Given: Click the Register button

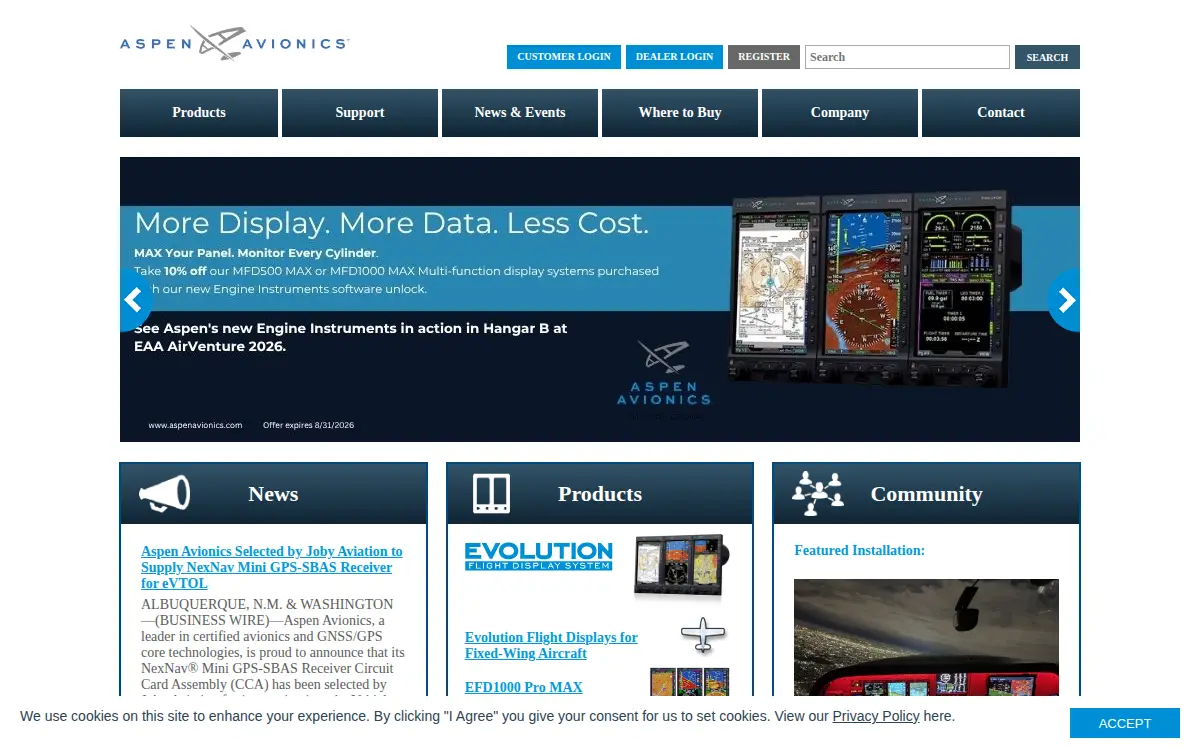Looking at the screenshot, I should coord(764,57).
